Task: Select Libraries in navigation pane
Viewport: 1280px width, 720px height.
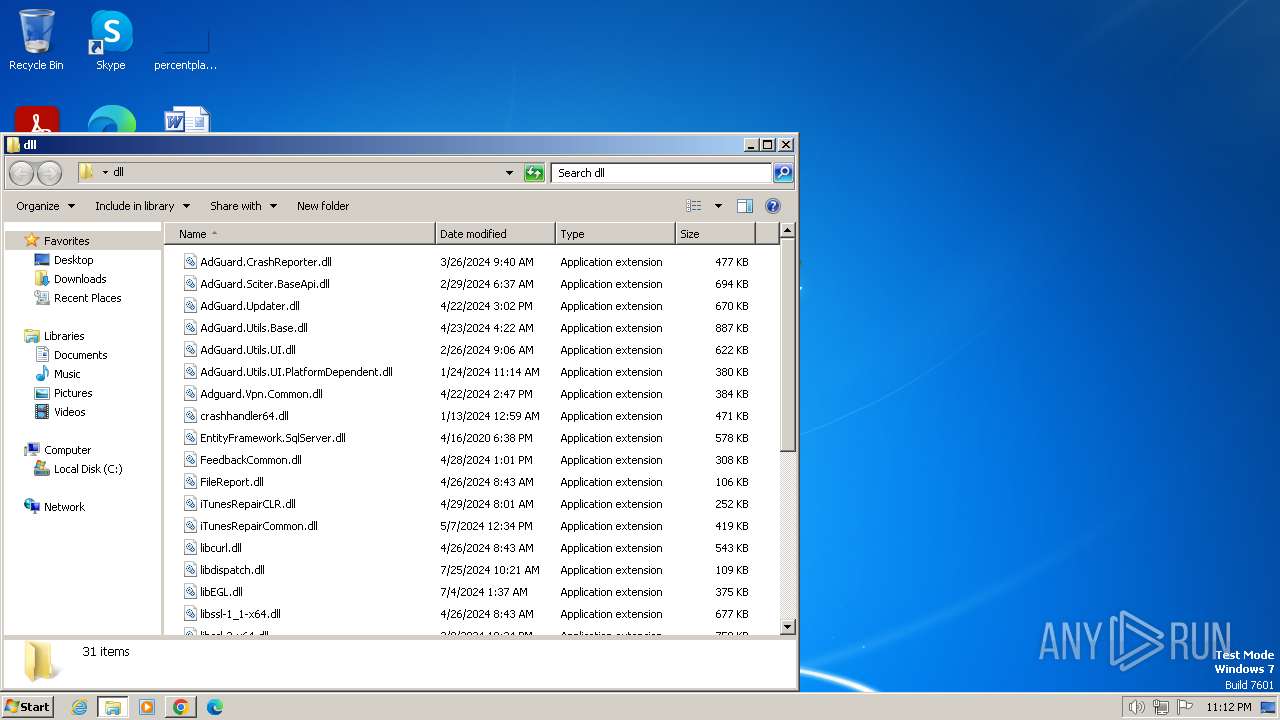Action: [64, 336]
